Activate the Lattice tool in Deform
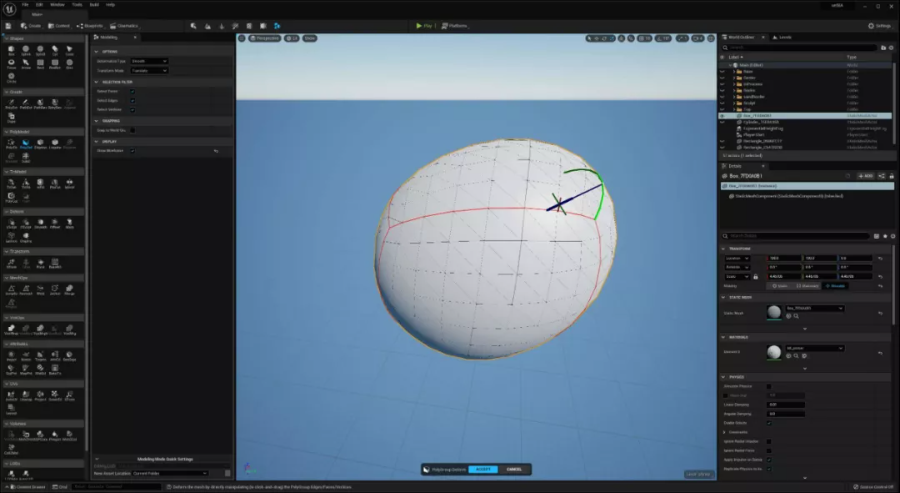Screen dimensions: 900x493 (x=11, y=237)
